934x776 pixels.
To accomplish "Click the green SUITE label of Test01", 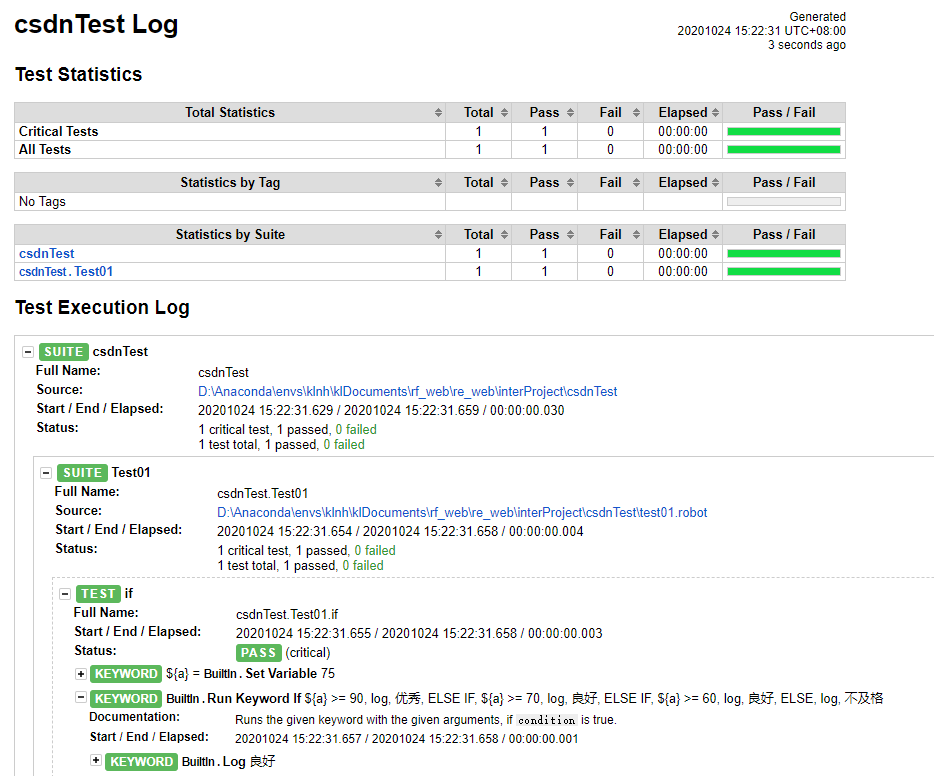I will click(x=82, y=473).
